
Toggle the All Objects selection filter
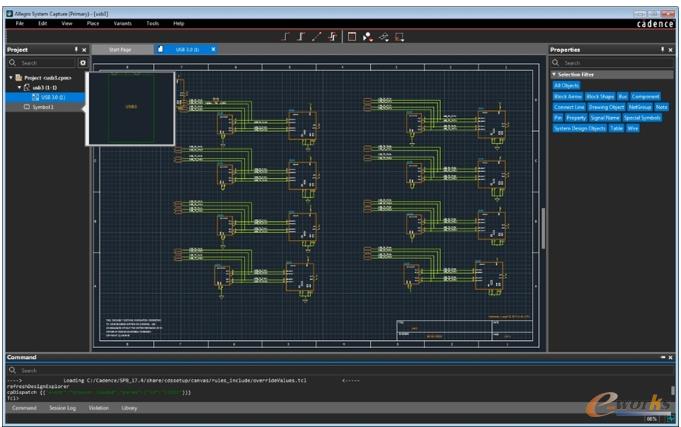click(566, 86)
